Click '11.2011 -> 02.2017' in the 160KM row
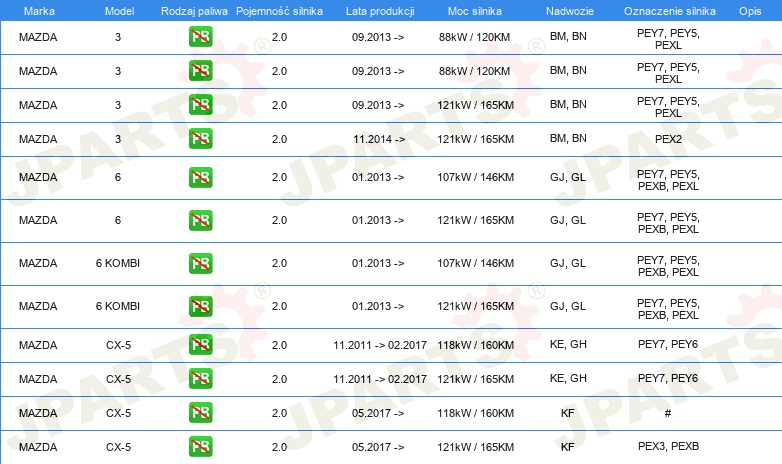782x464 pixels. [380, 345]
